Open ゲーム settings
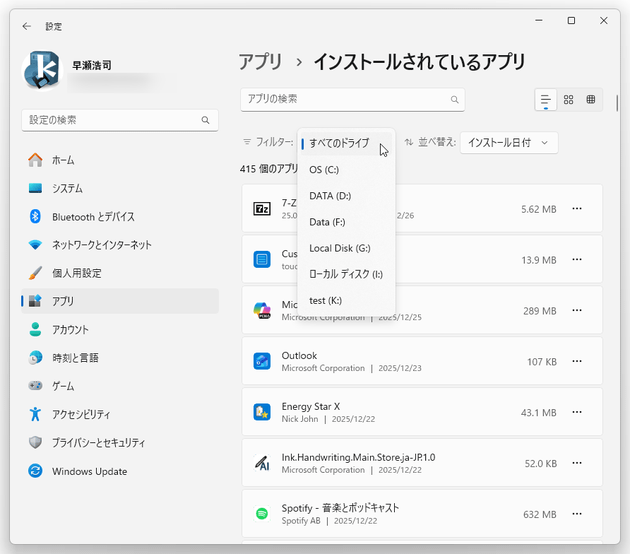This screenshot has height=554, width=630. click(120, 386)
